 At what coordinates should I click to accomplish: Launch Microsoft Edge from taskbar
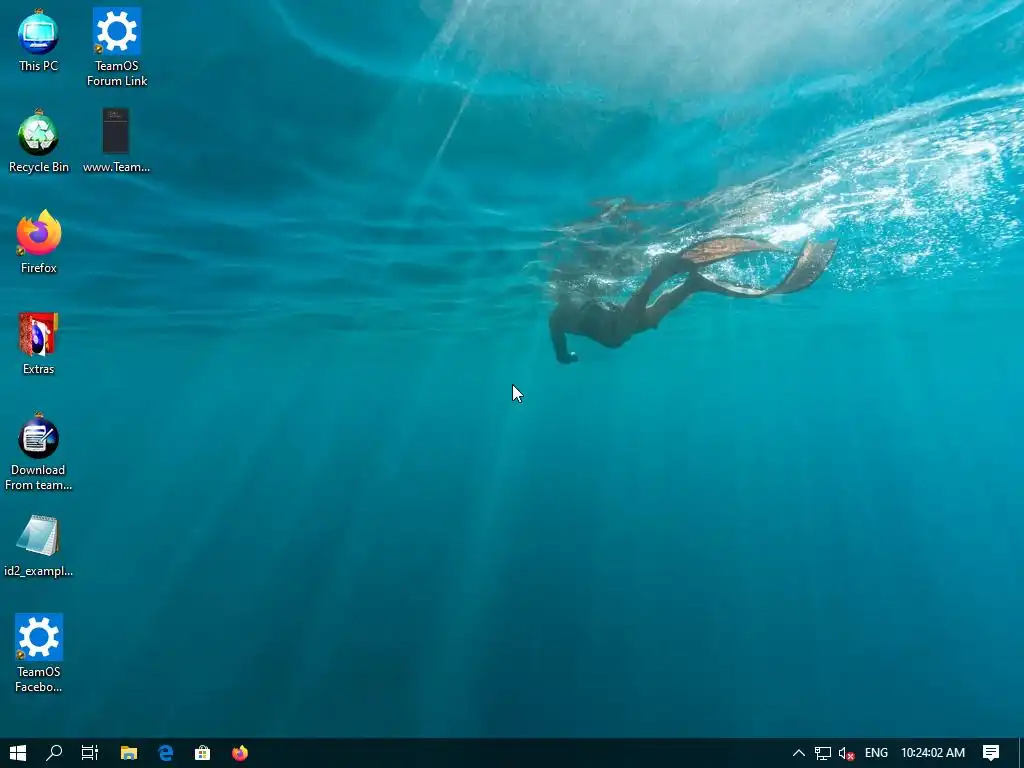click(x=166, y=753)
